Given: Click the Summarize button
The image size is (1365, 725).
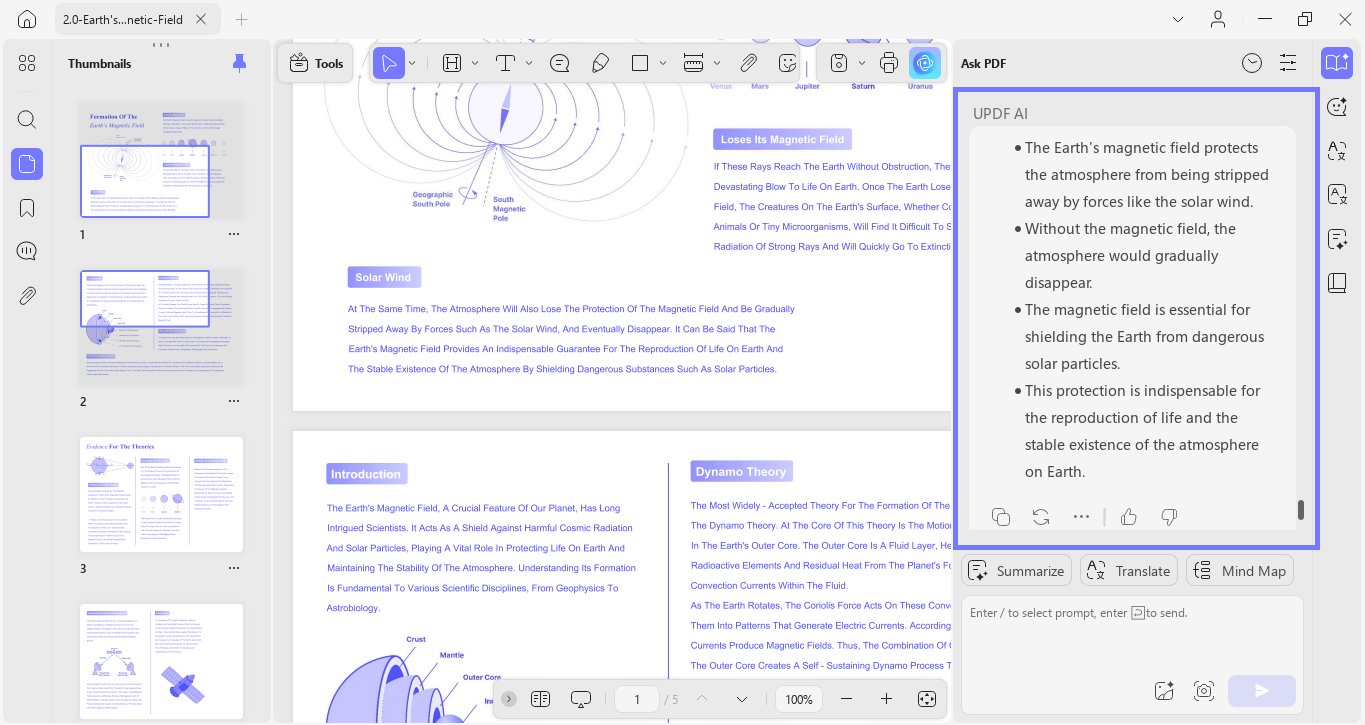Looking at the screenshot, I should click(x=1016, y=570).
